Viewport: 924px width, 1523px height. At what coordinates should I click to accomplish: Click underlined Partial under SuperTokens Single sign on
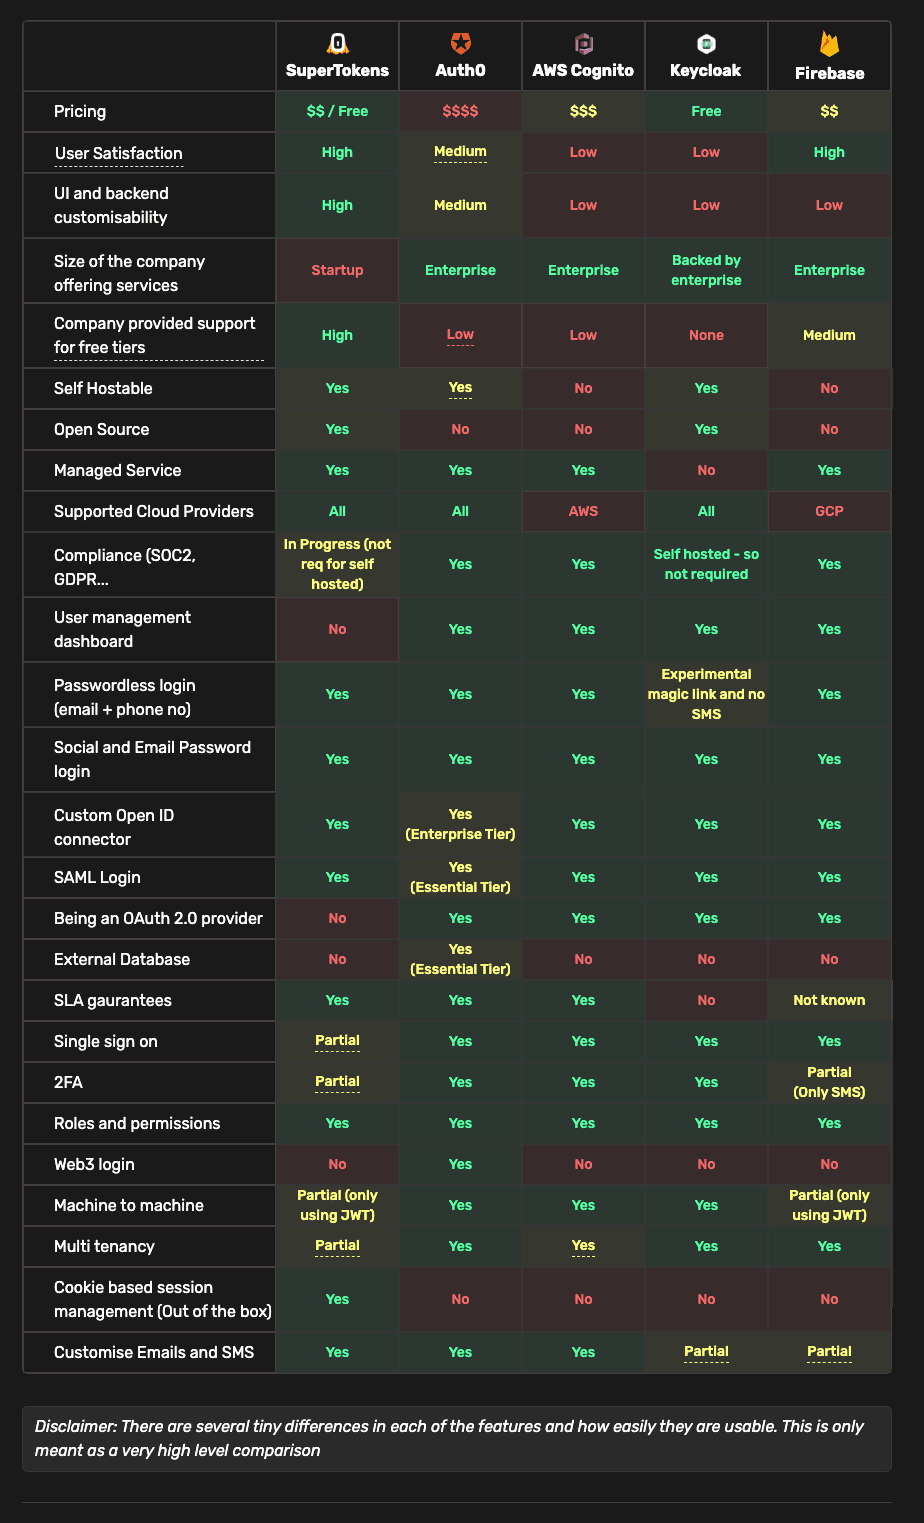click(x=337, y=1040)
